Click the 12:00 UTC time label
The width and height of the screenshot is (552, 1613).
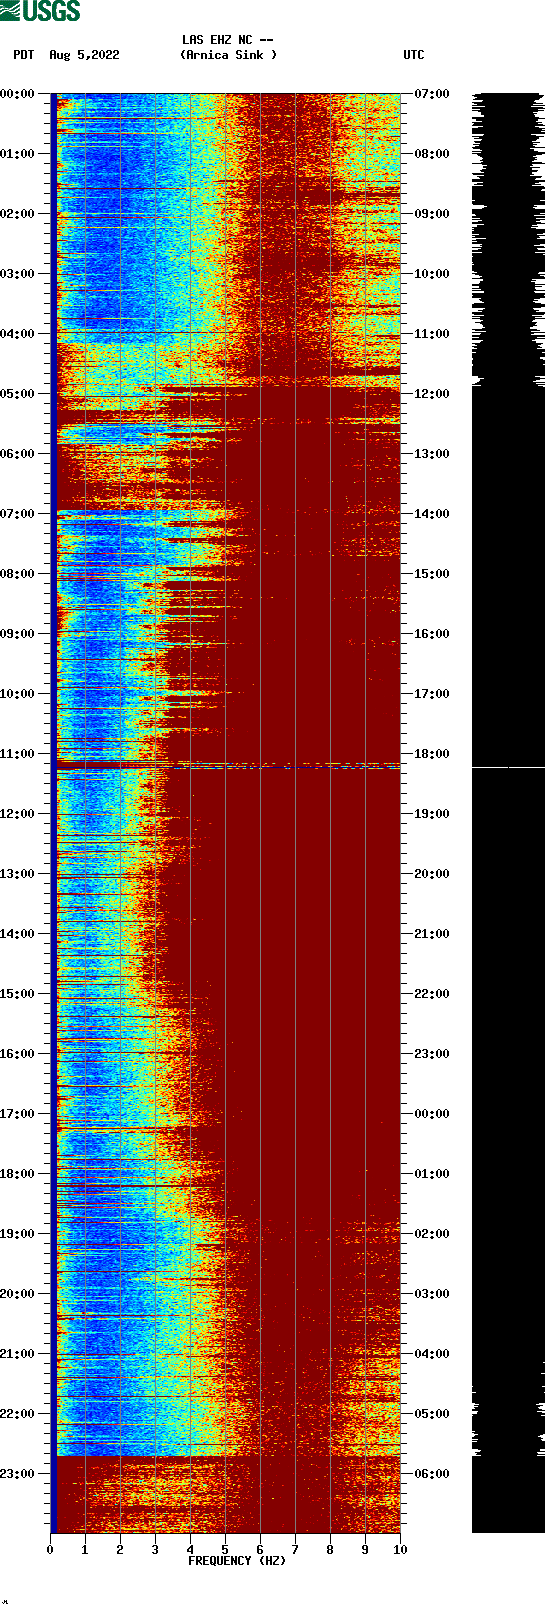432,394
